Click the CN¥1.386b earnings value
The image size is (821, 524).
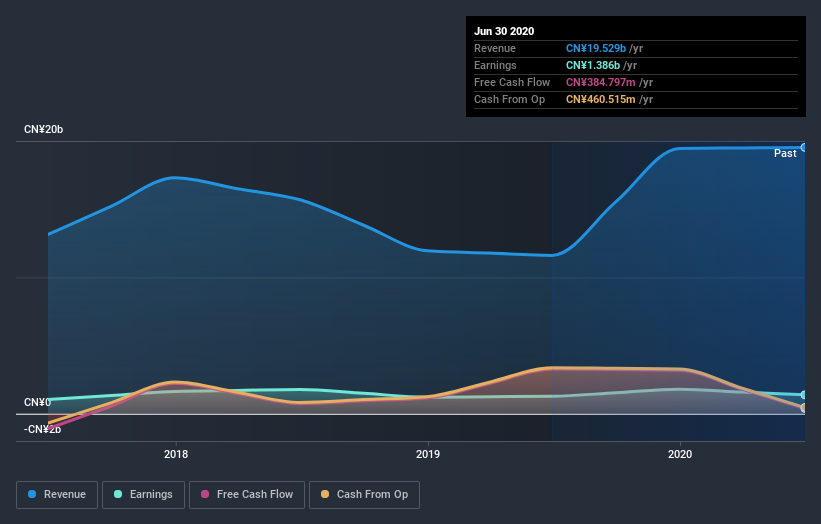click(593, 65)
